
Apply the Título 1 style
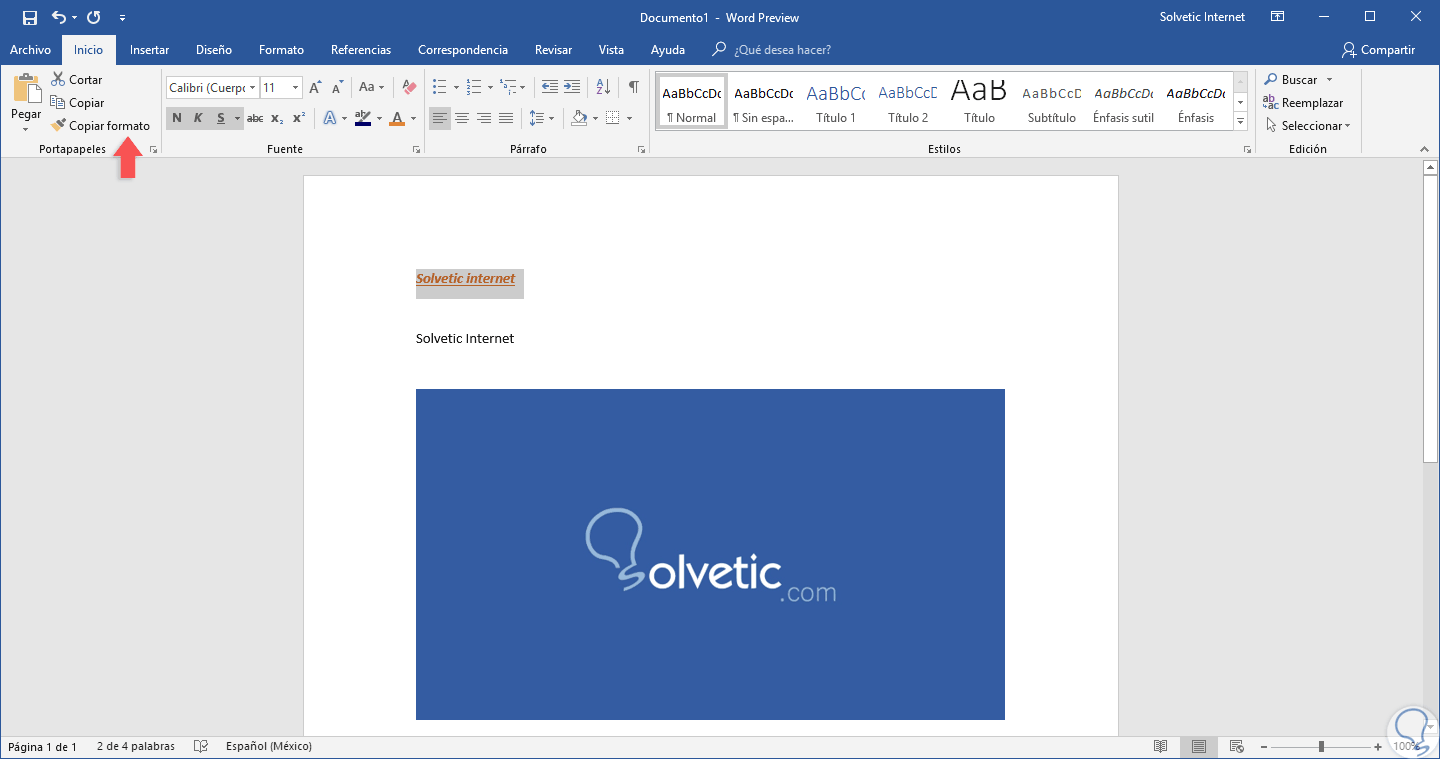836,101
